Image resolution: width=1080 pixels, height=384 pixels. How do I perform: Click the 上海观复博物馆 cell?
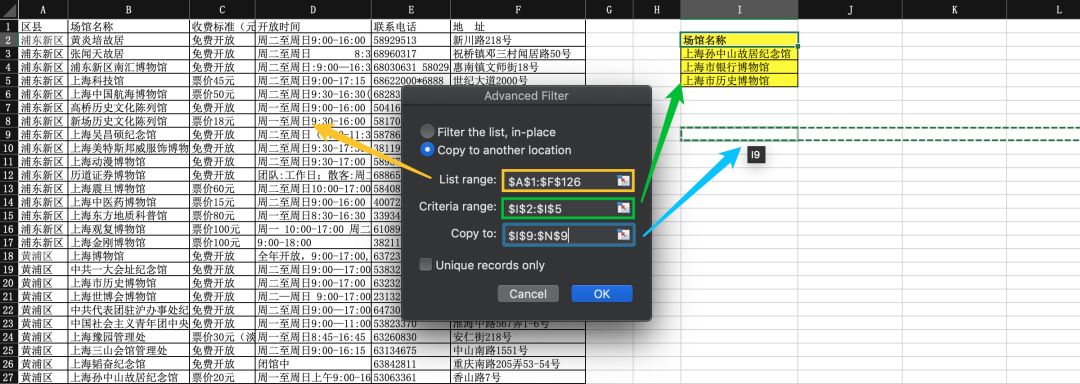click(x=129, y=228)
